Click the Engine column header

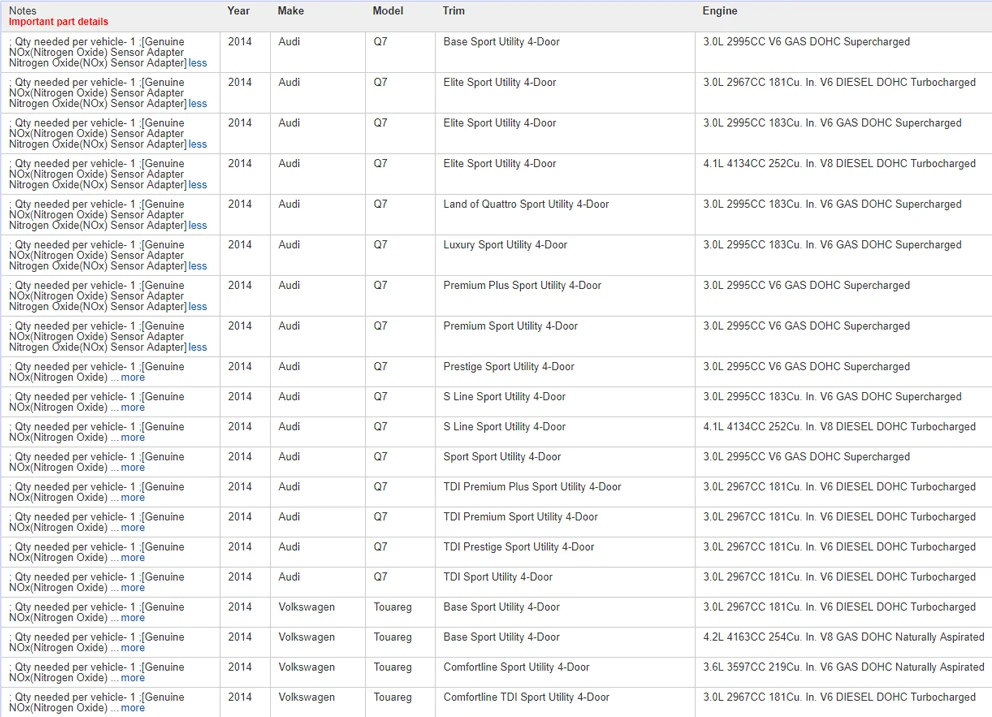720,11
